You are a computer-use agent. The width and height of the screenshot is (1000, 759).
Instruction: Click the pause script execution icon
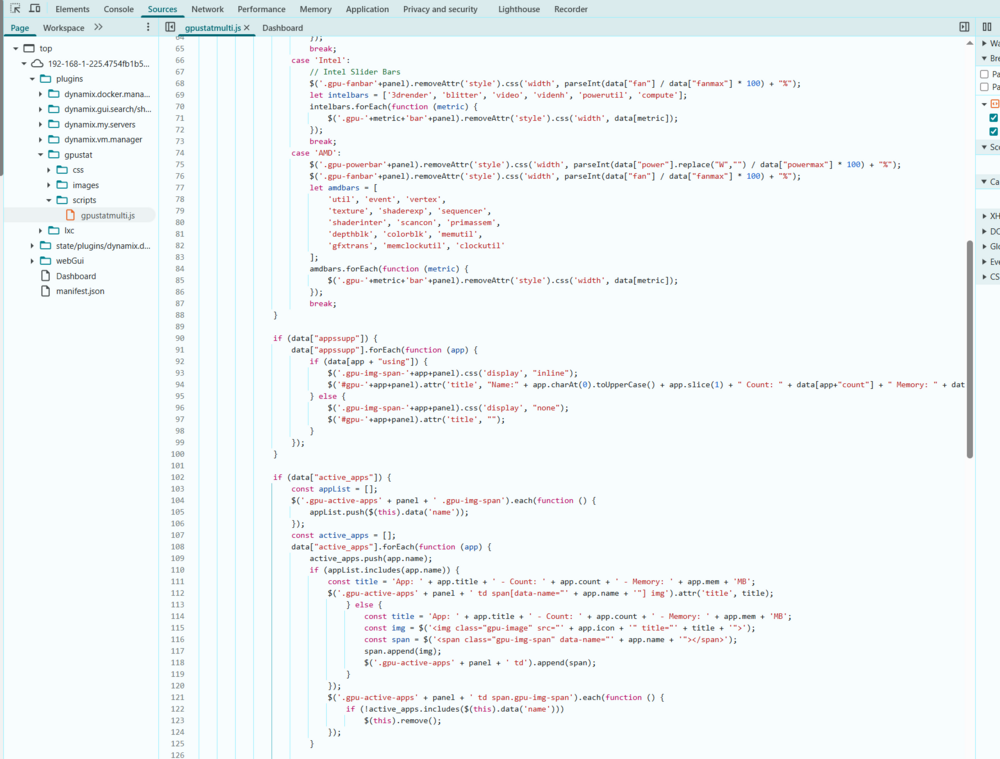(x=987, y=27)
